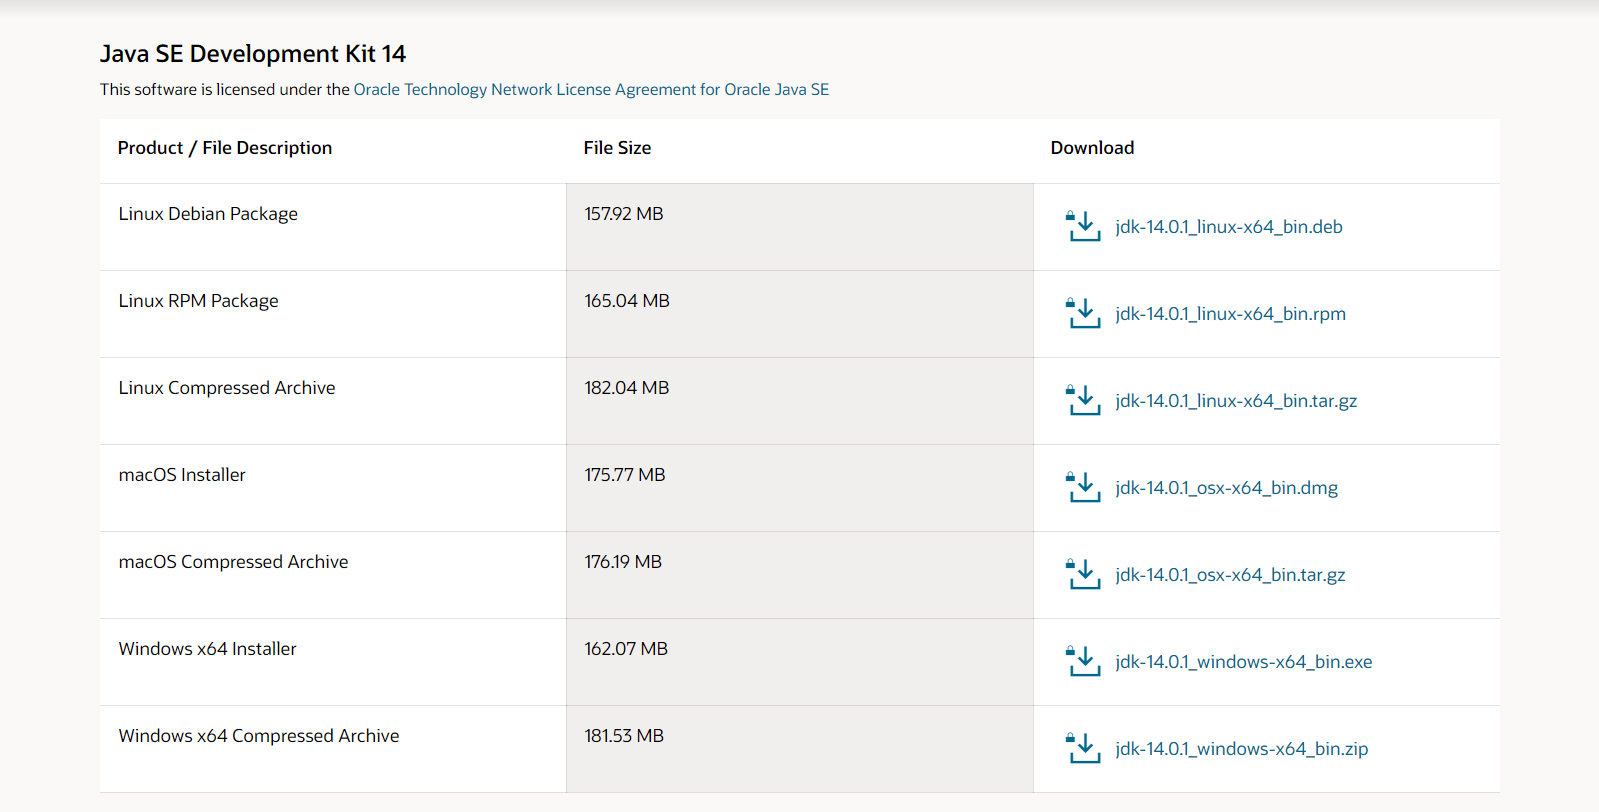Image resolution: width=1599 pixels, height=812 pixels.
Task: Click download icon for Windows x64 Compressed Archive
Action: (x=1084, y=748)
